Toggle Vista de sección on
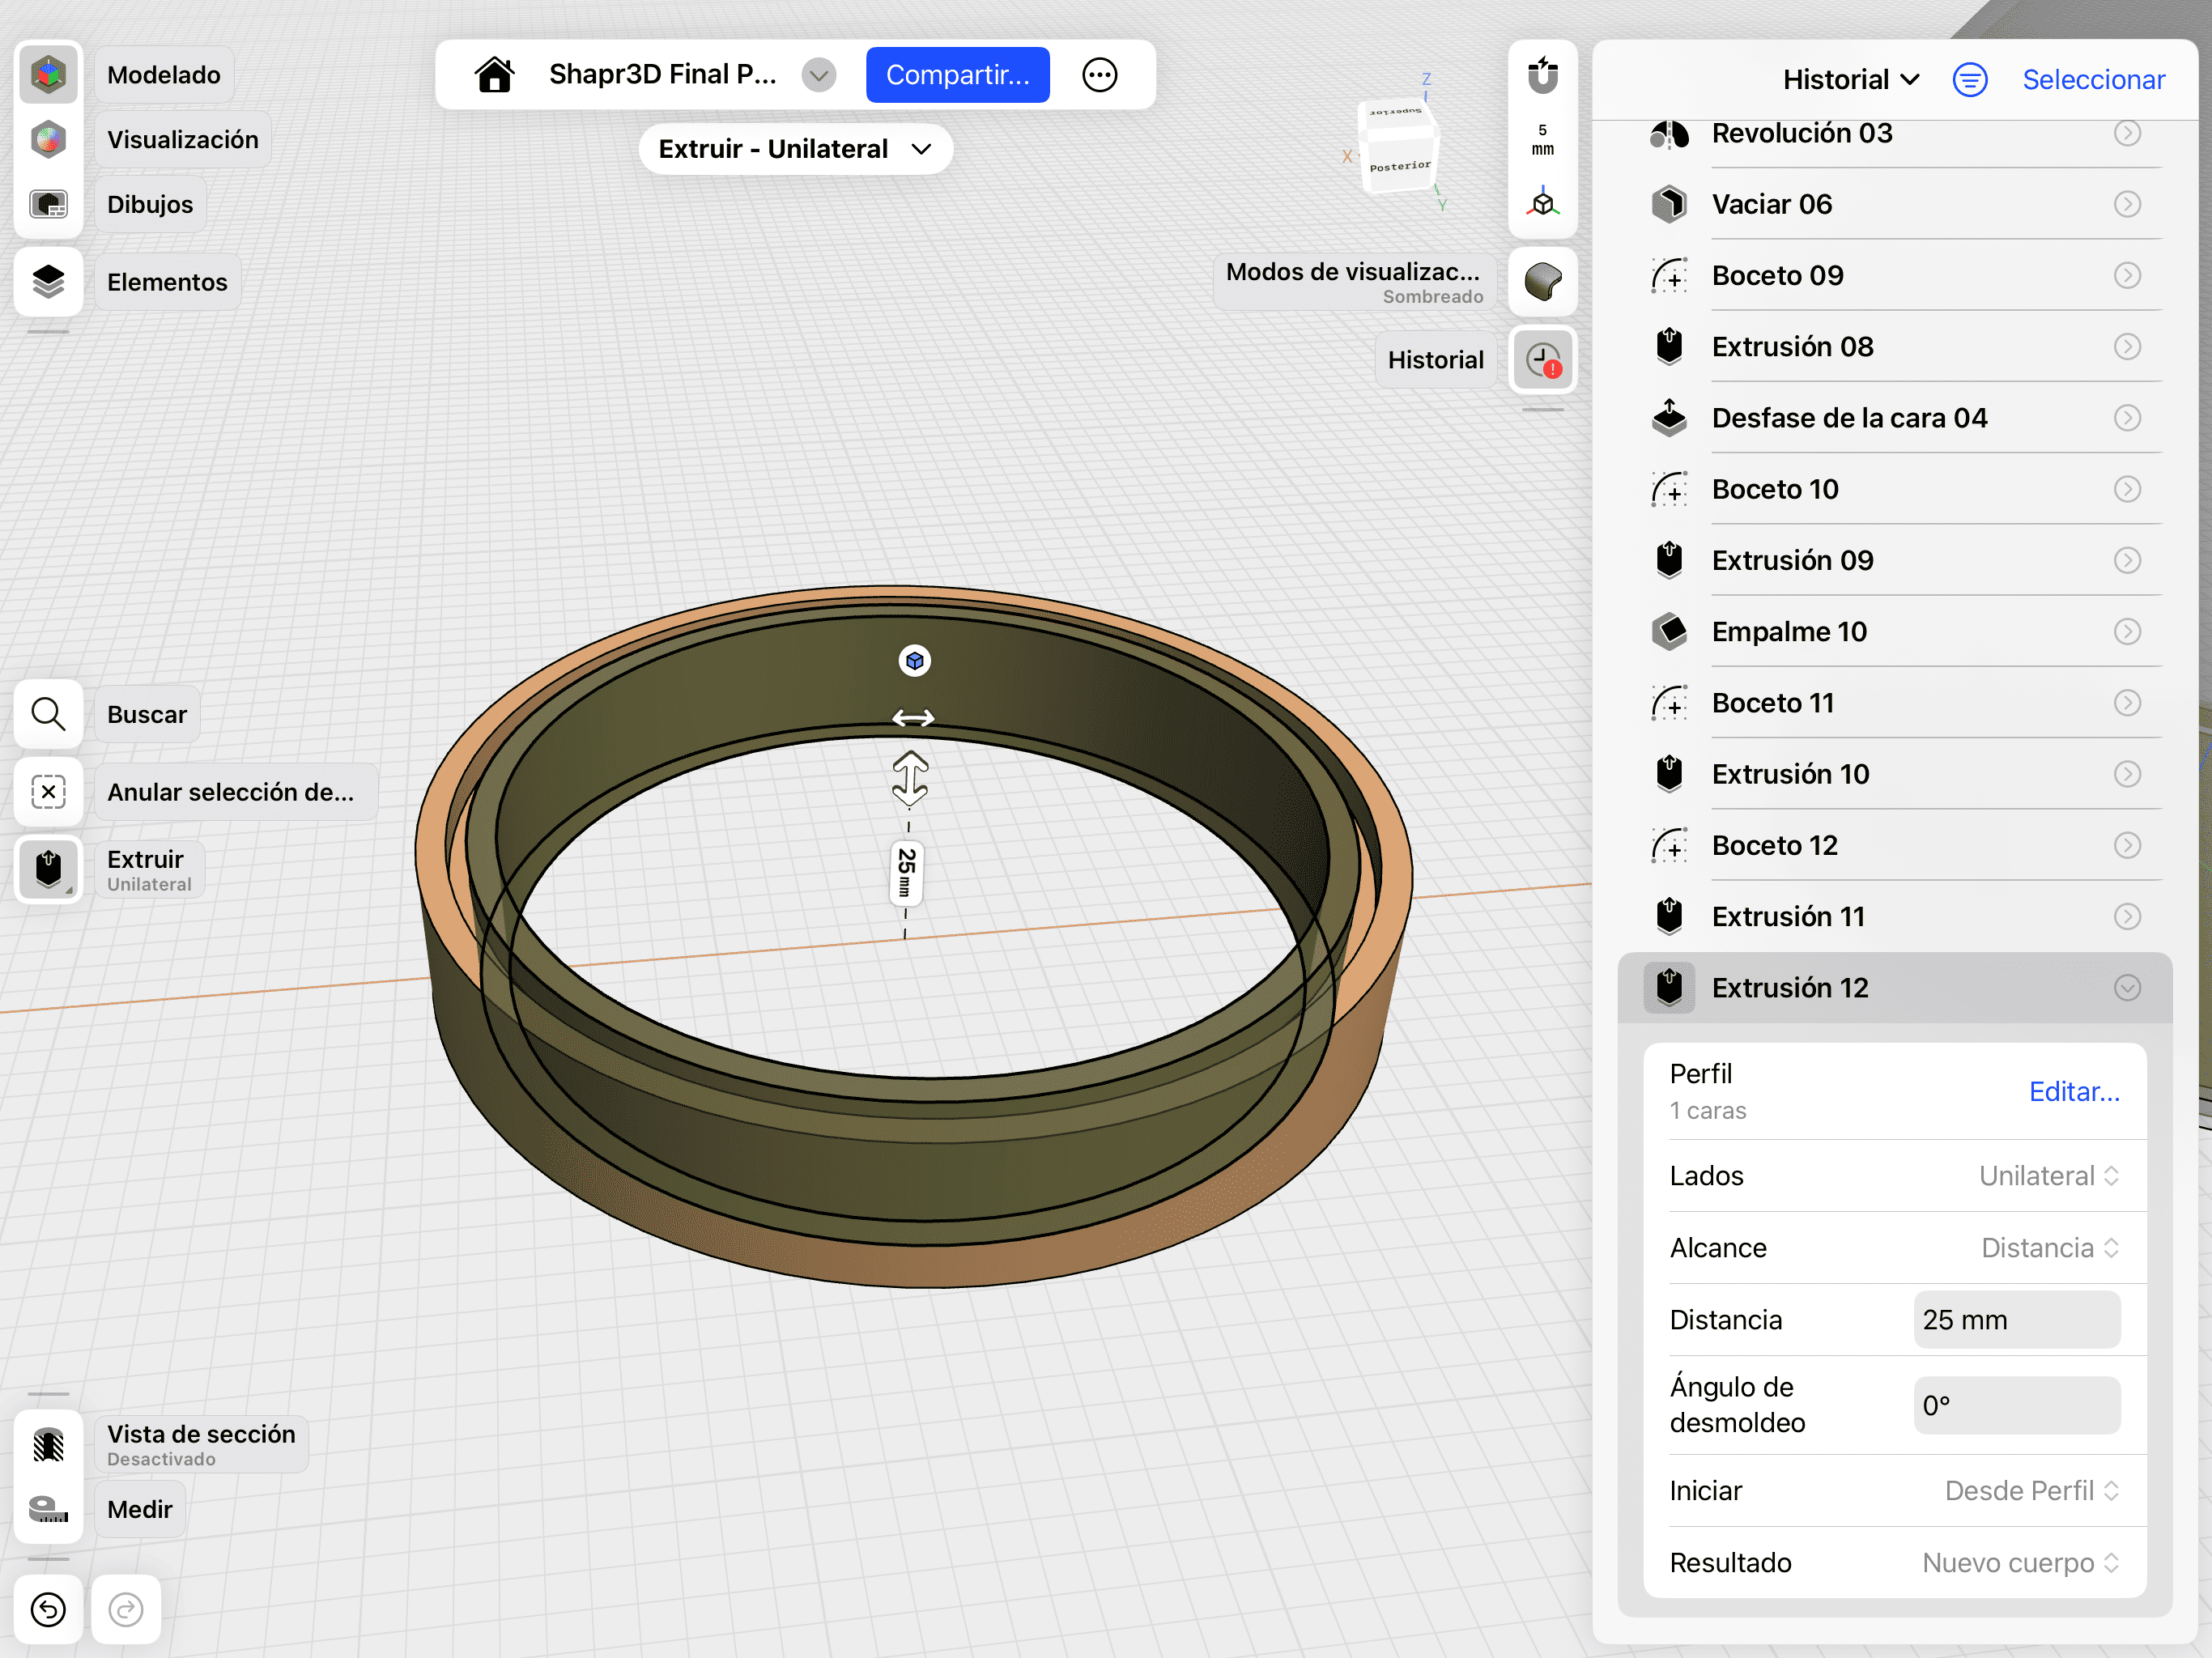This screenshot has height=1658, width=2212. coord(48,1445)
